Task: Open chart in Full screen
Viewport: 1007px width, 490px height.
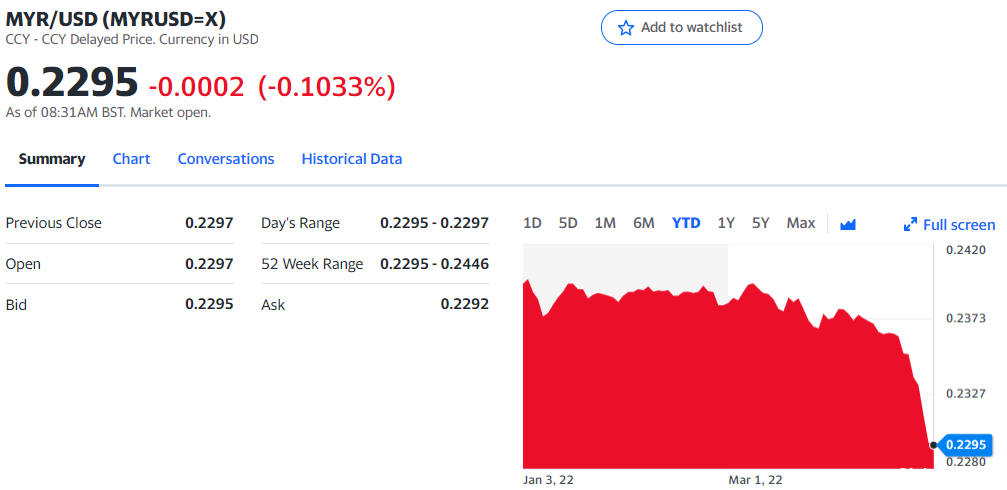Action: coord(949,225)
